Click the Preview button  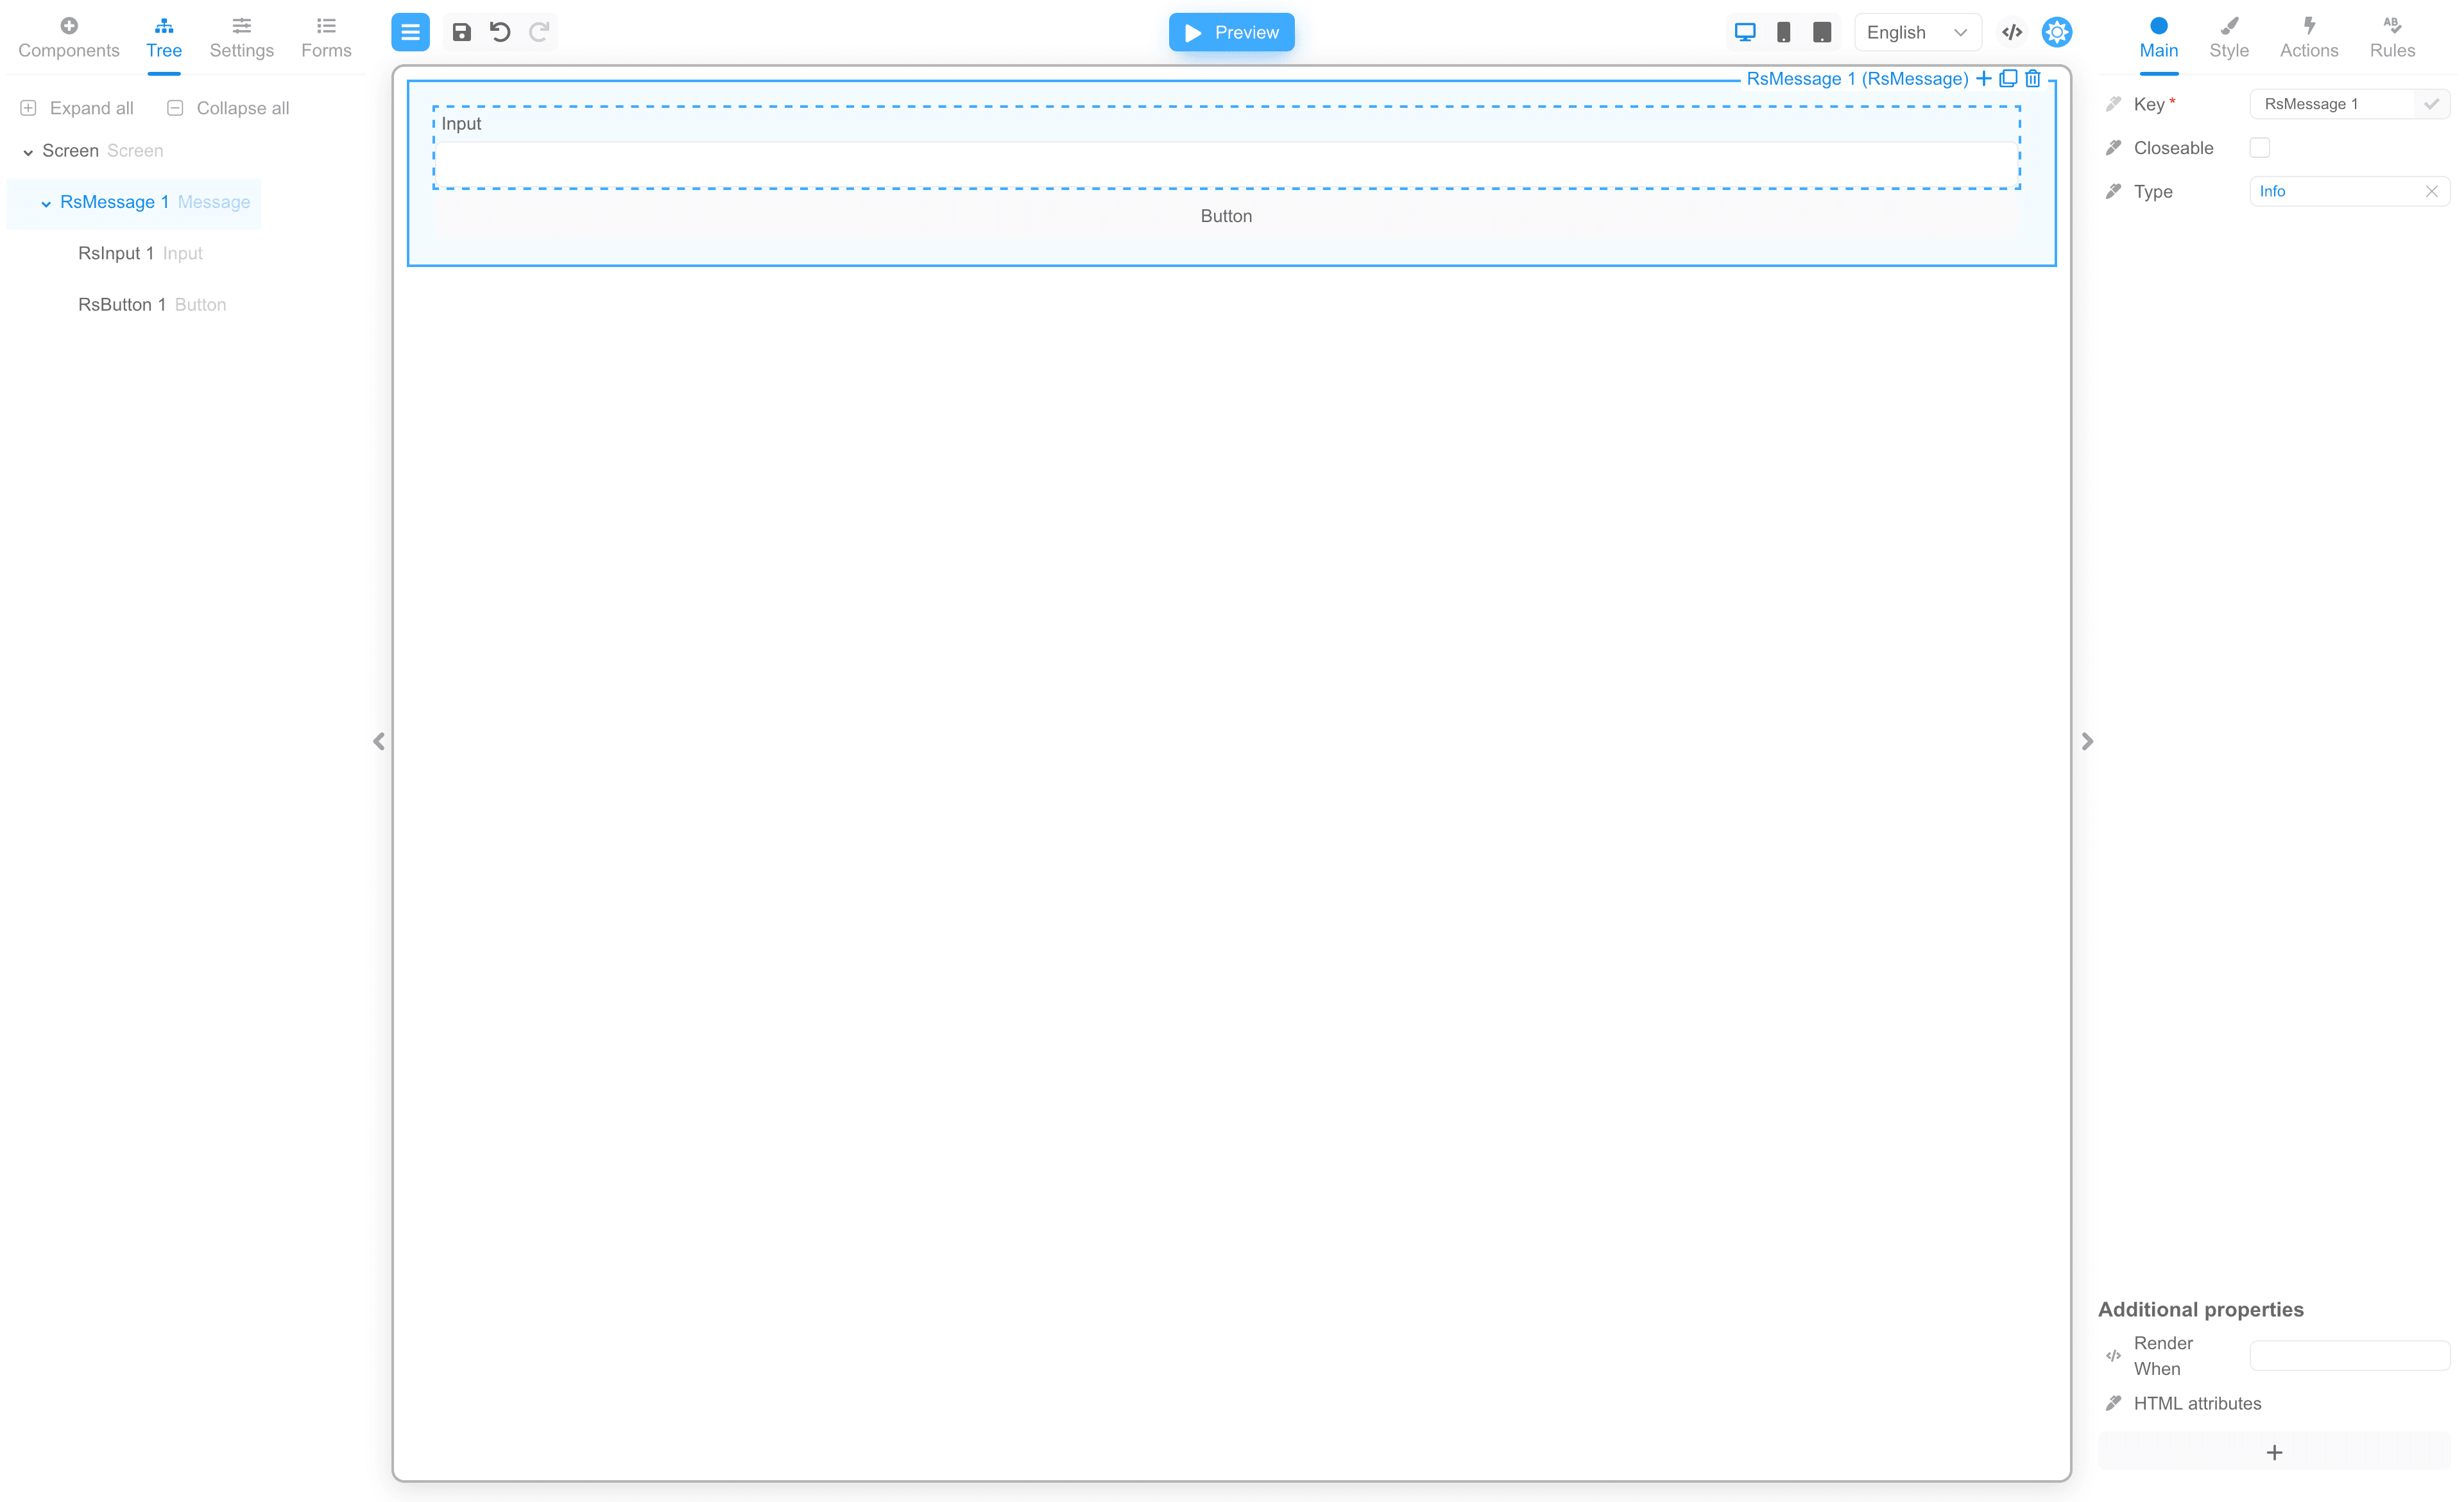click(1230, 32)
